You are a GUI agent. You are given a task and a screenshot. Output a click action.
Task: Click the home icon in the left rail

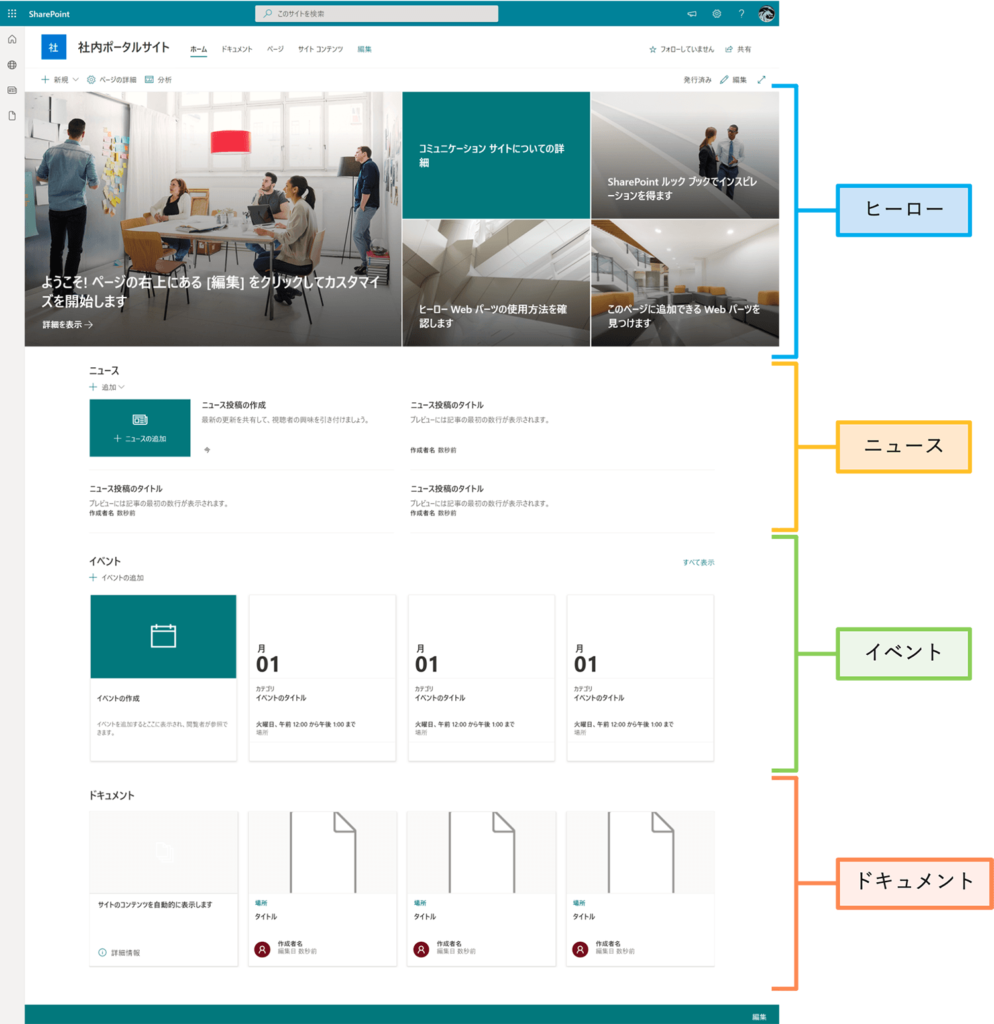[x=12, y=39]
